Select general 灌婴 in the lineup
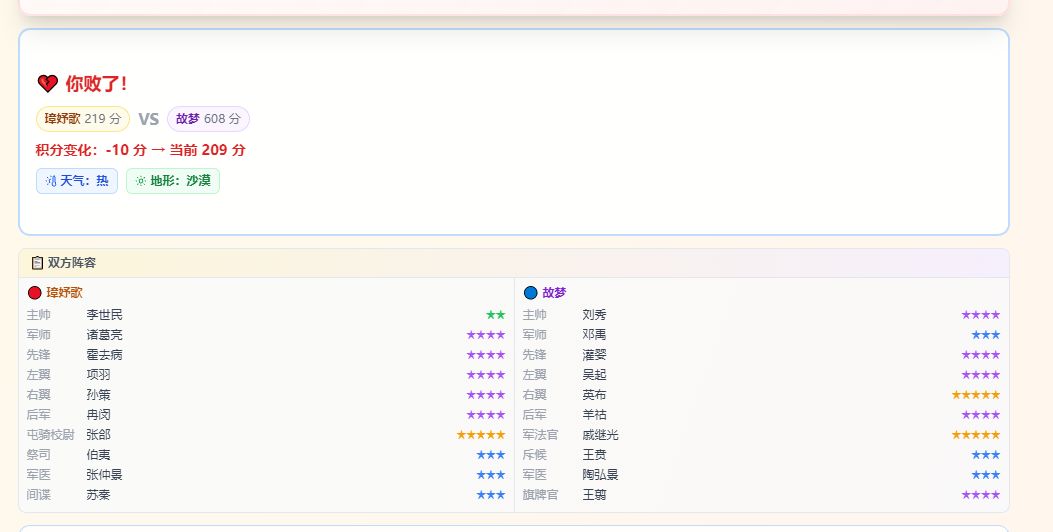Viewport: 1053px width, 532px height. point(594,355)
